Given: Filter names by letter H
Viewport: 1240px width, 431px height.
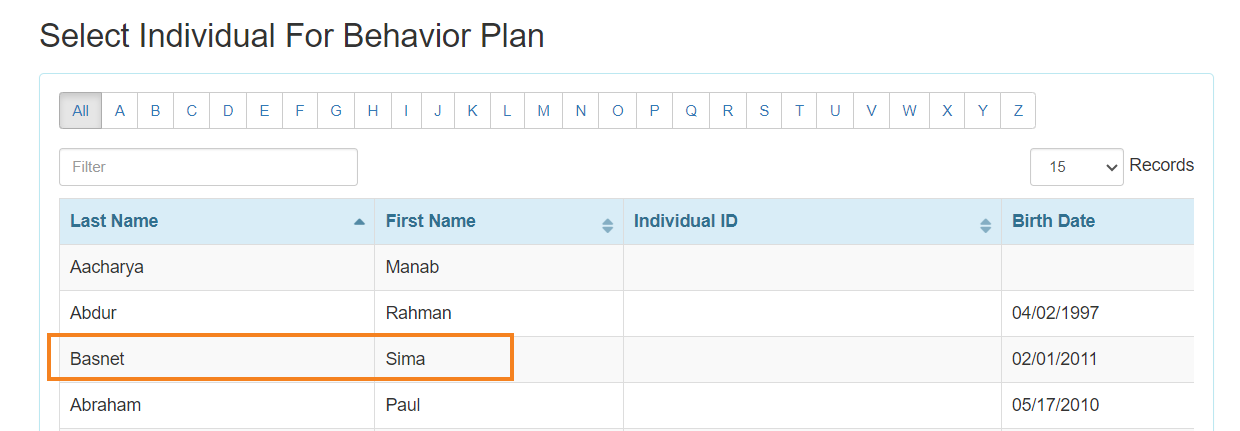Looking at the screenshot, I should 372,111.
